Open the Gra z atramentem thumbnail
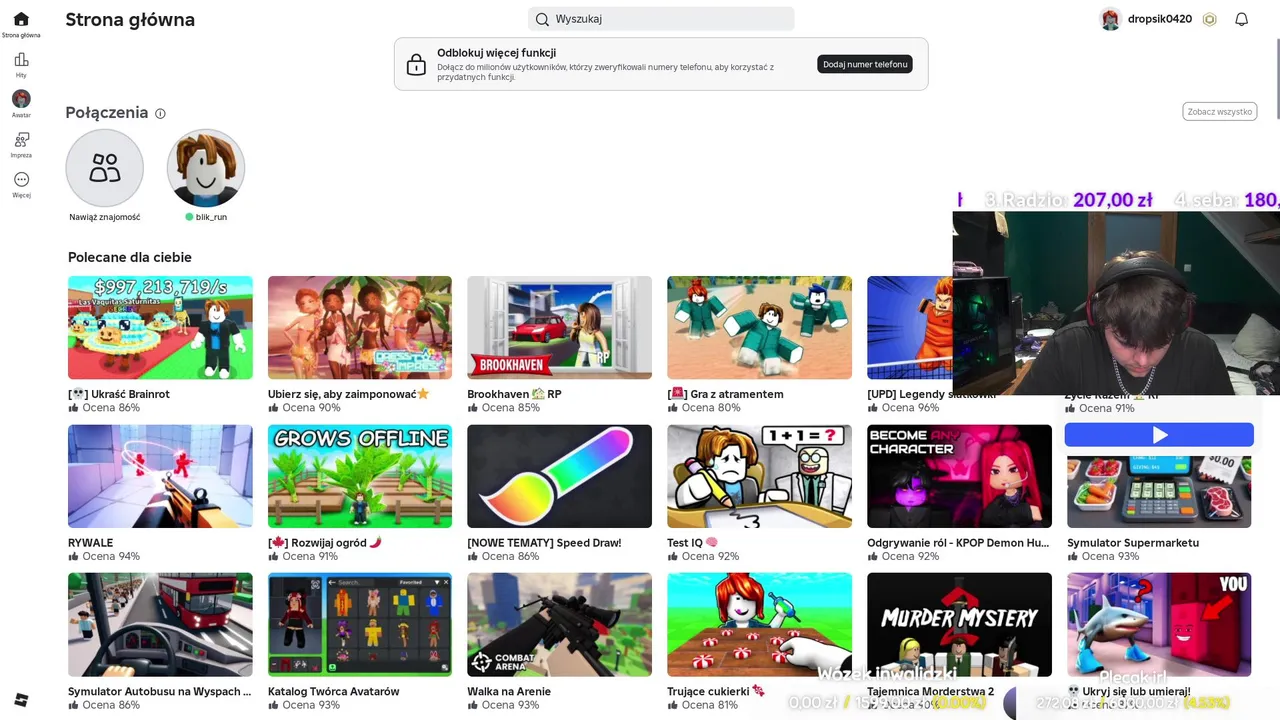Screen dimensions: 1280x720 [x=760, y=328]
